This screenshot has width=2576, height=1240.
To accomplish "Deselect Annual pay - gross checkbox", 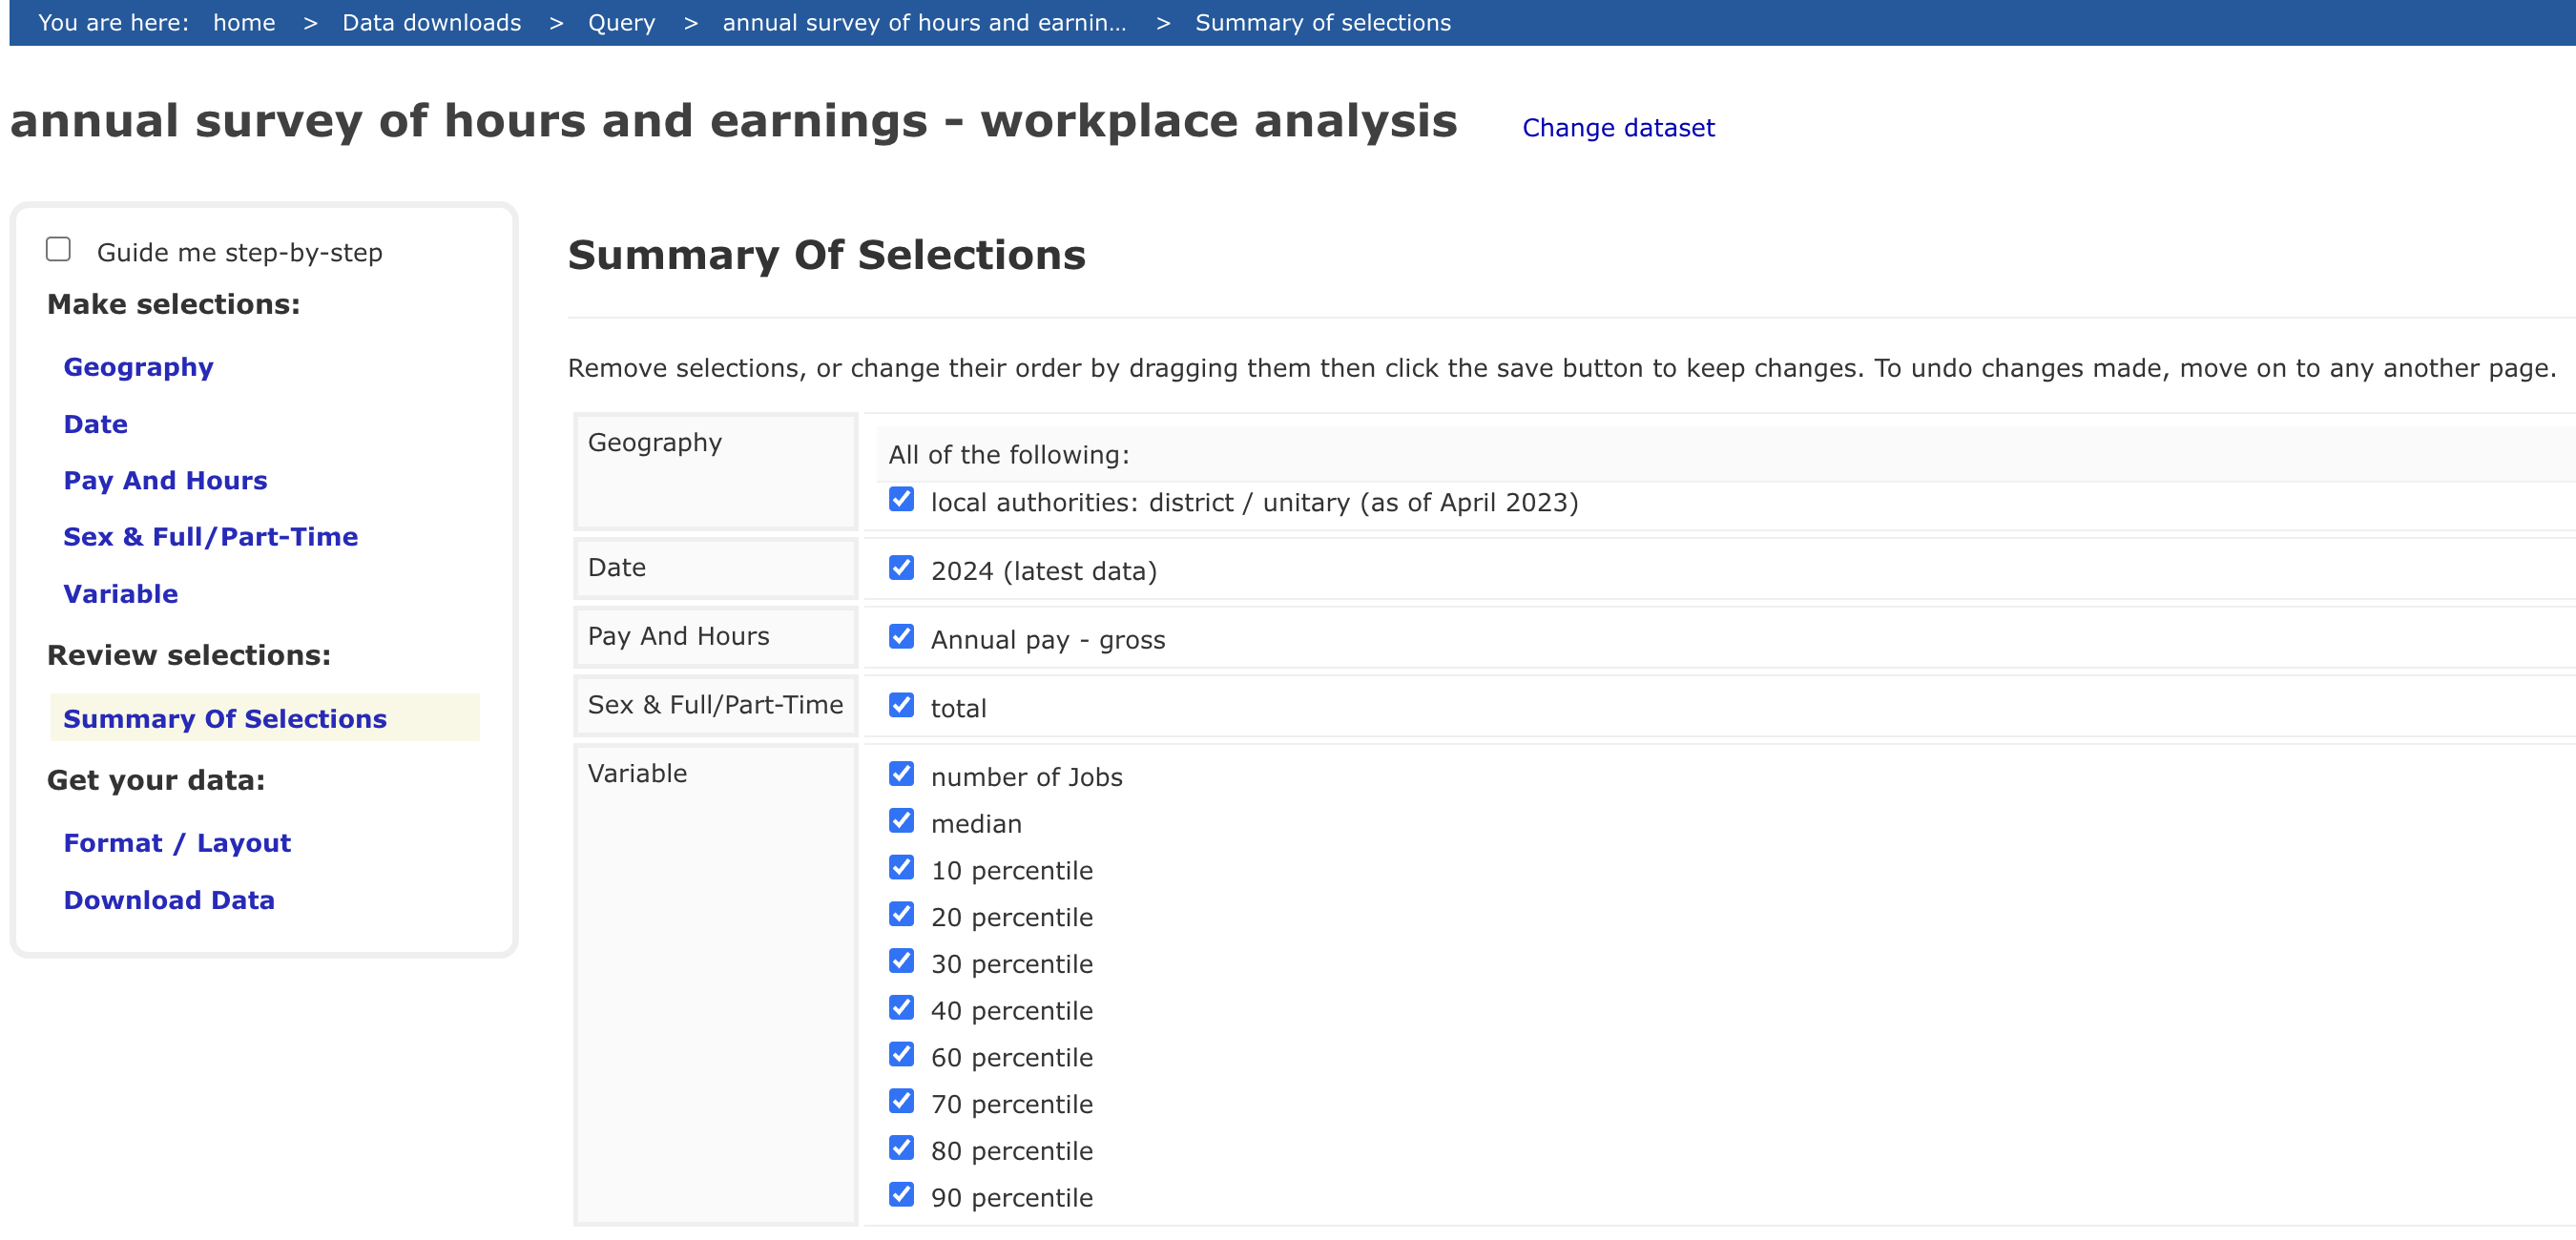I will tap(901, 637).
